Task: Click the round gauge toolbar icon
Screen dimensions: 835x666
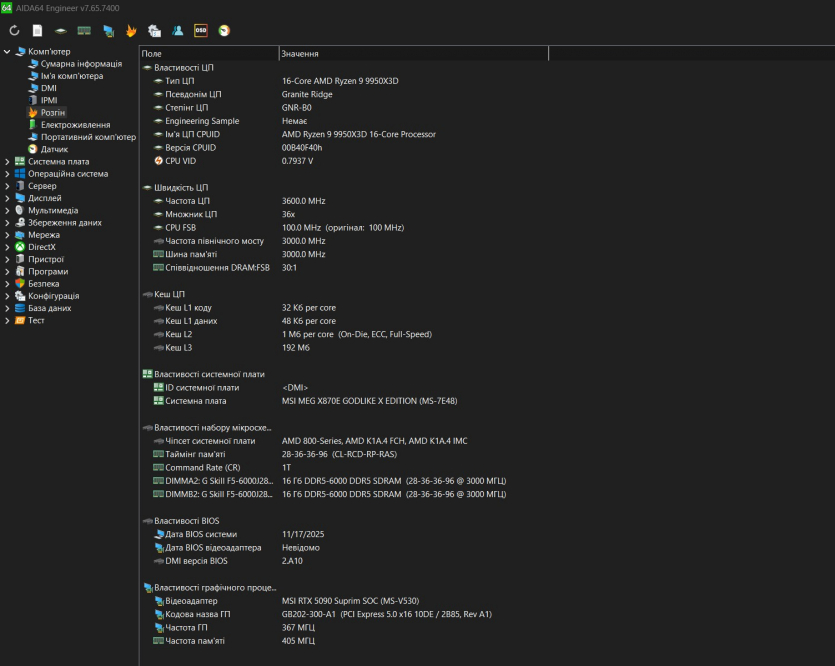Action: click(x=224, y=31)
